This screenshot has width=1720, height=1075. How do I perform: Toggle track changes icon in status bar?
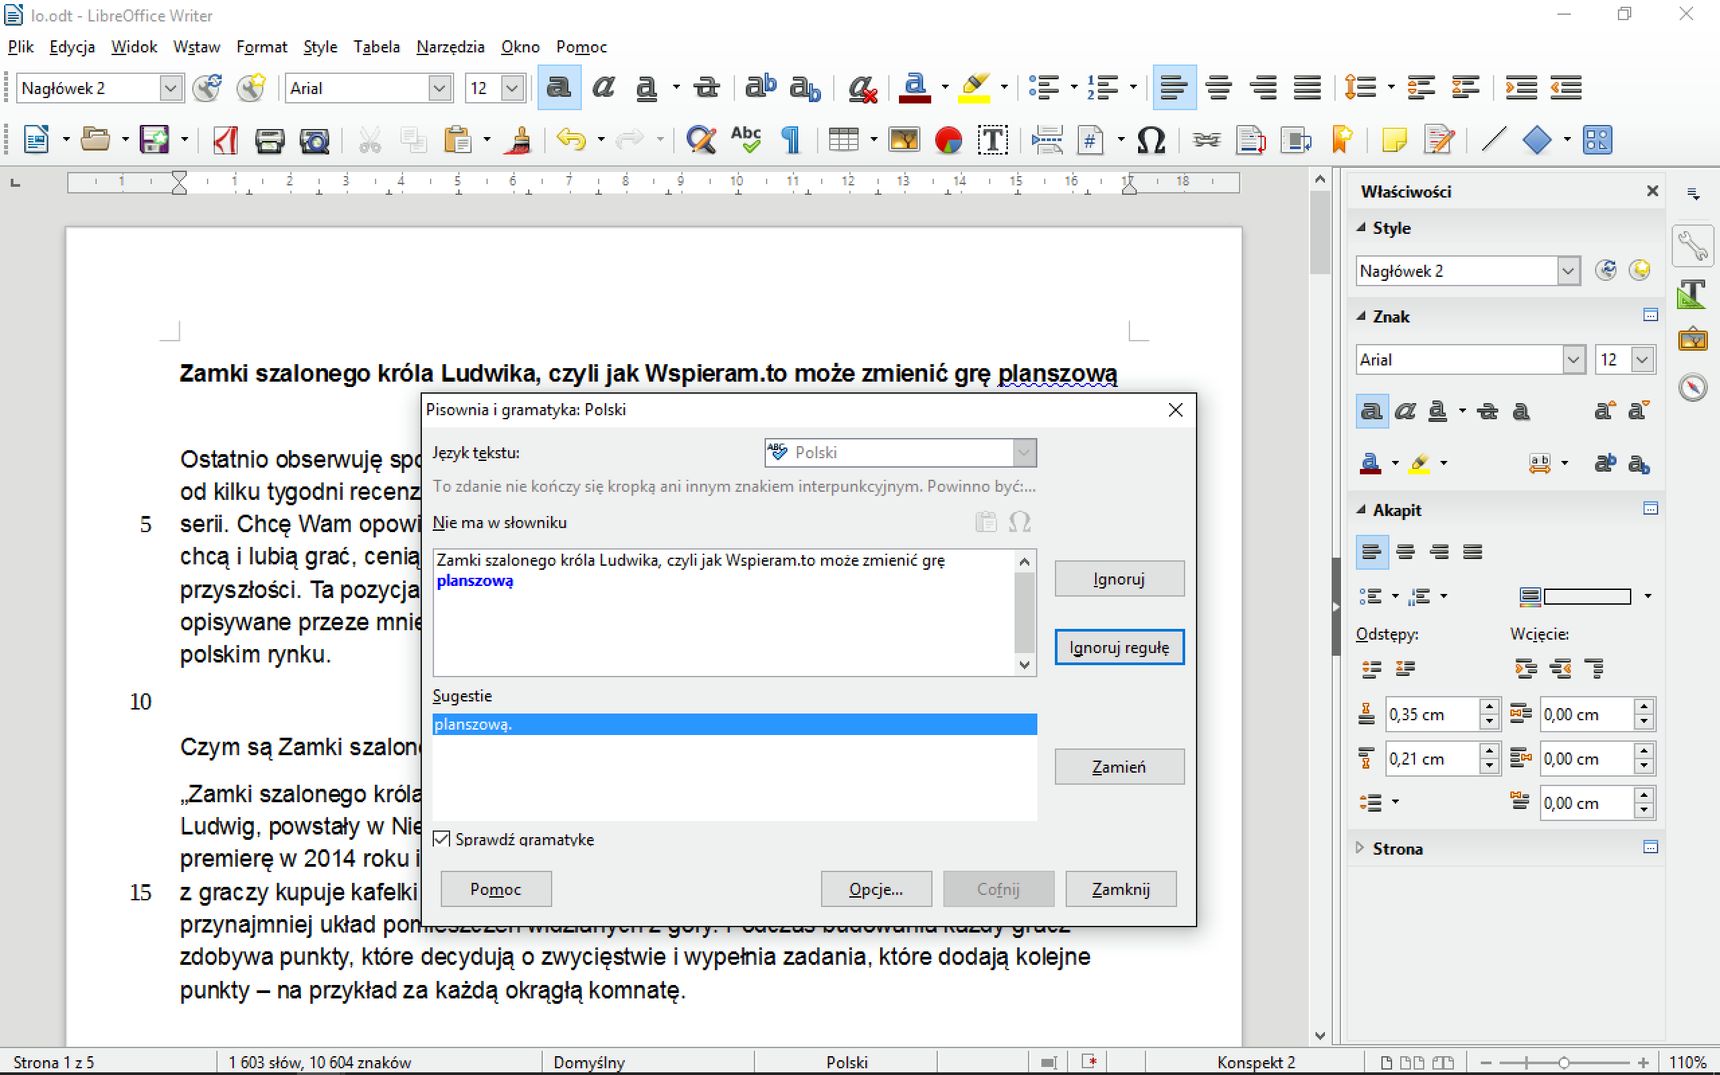(1089, 1062)
